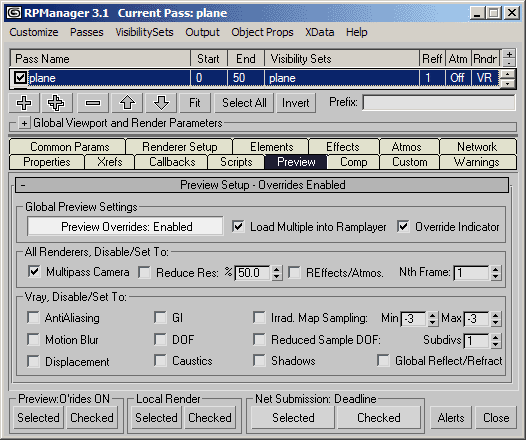This screenshot has height=440, width=526.
Task: Click the Preview Overrides: Enabled button
Action: coord(125,226)
